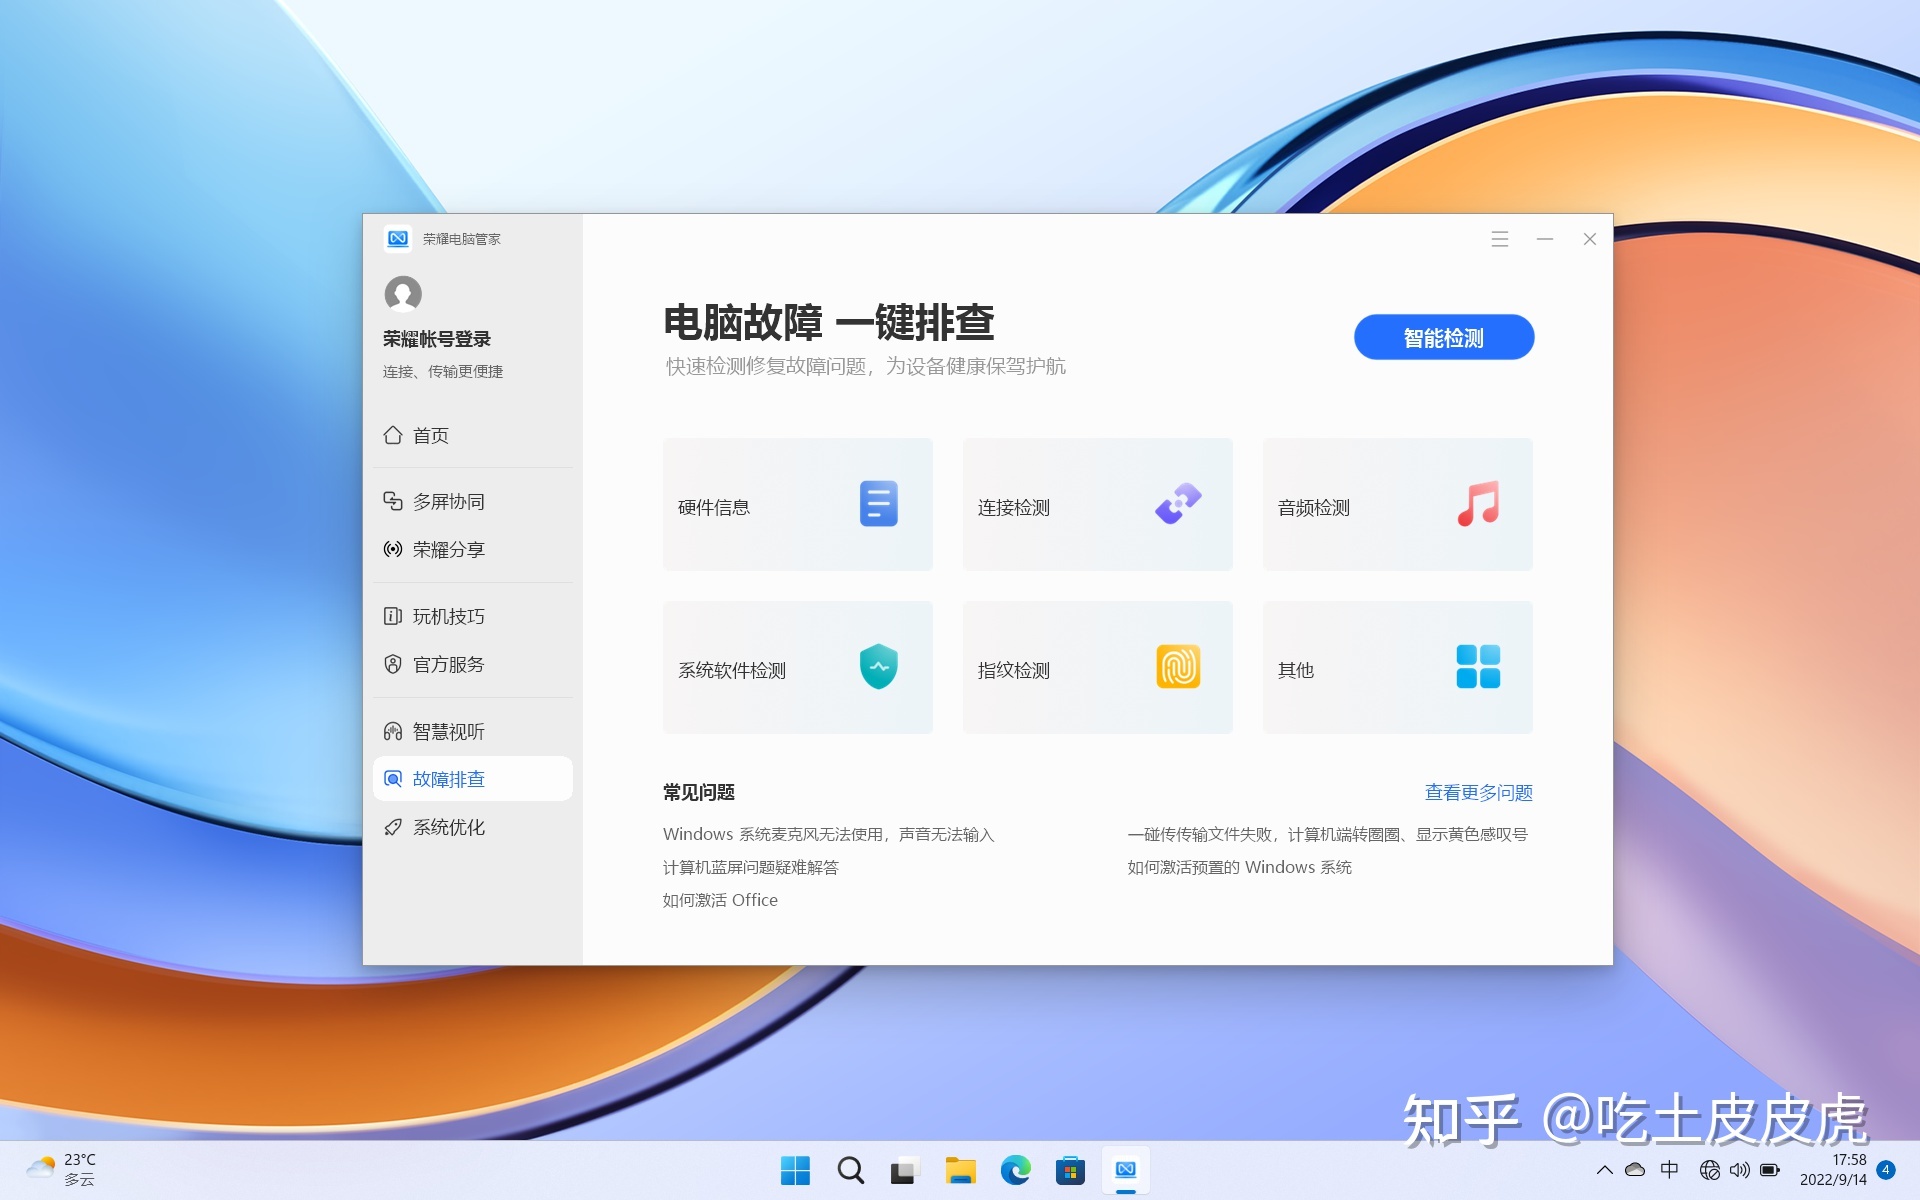1920x1200 pixels.
Task: Open the 连接检测 card label
Action: click(x=1014, y=507)
